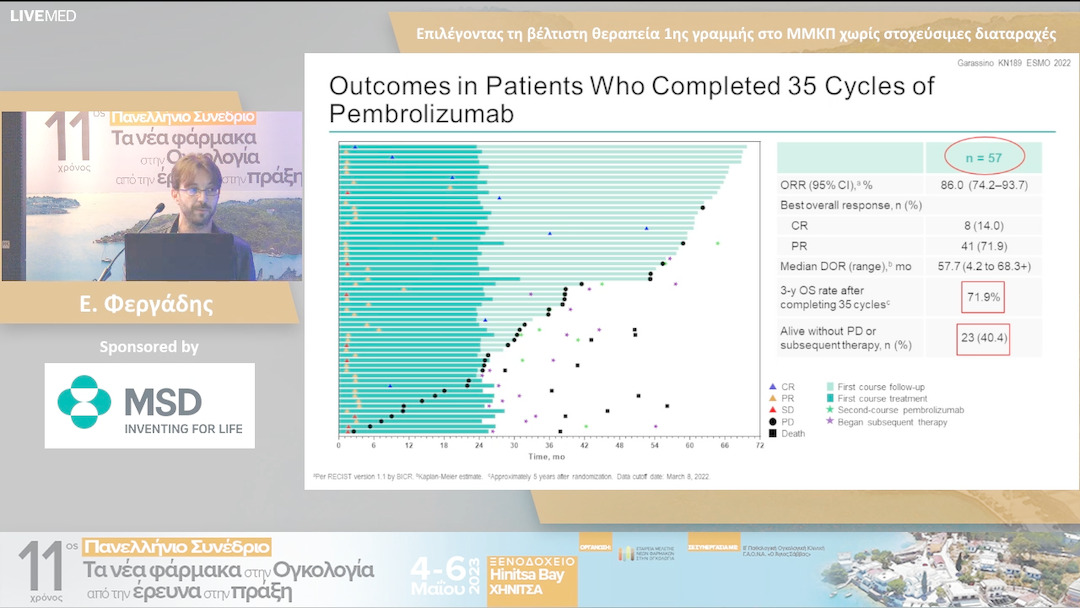Click the red SD triangle legend icon
The width and height of the screenshot is (1080, 608).
coord(773,410)
